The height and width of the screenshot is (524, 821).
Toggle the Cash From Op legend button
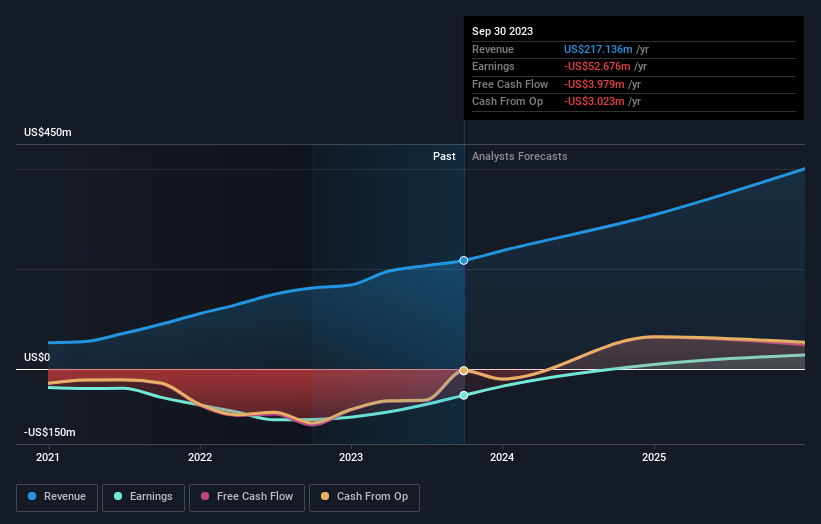[364, 497]
